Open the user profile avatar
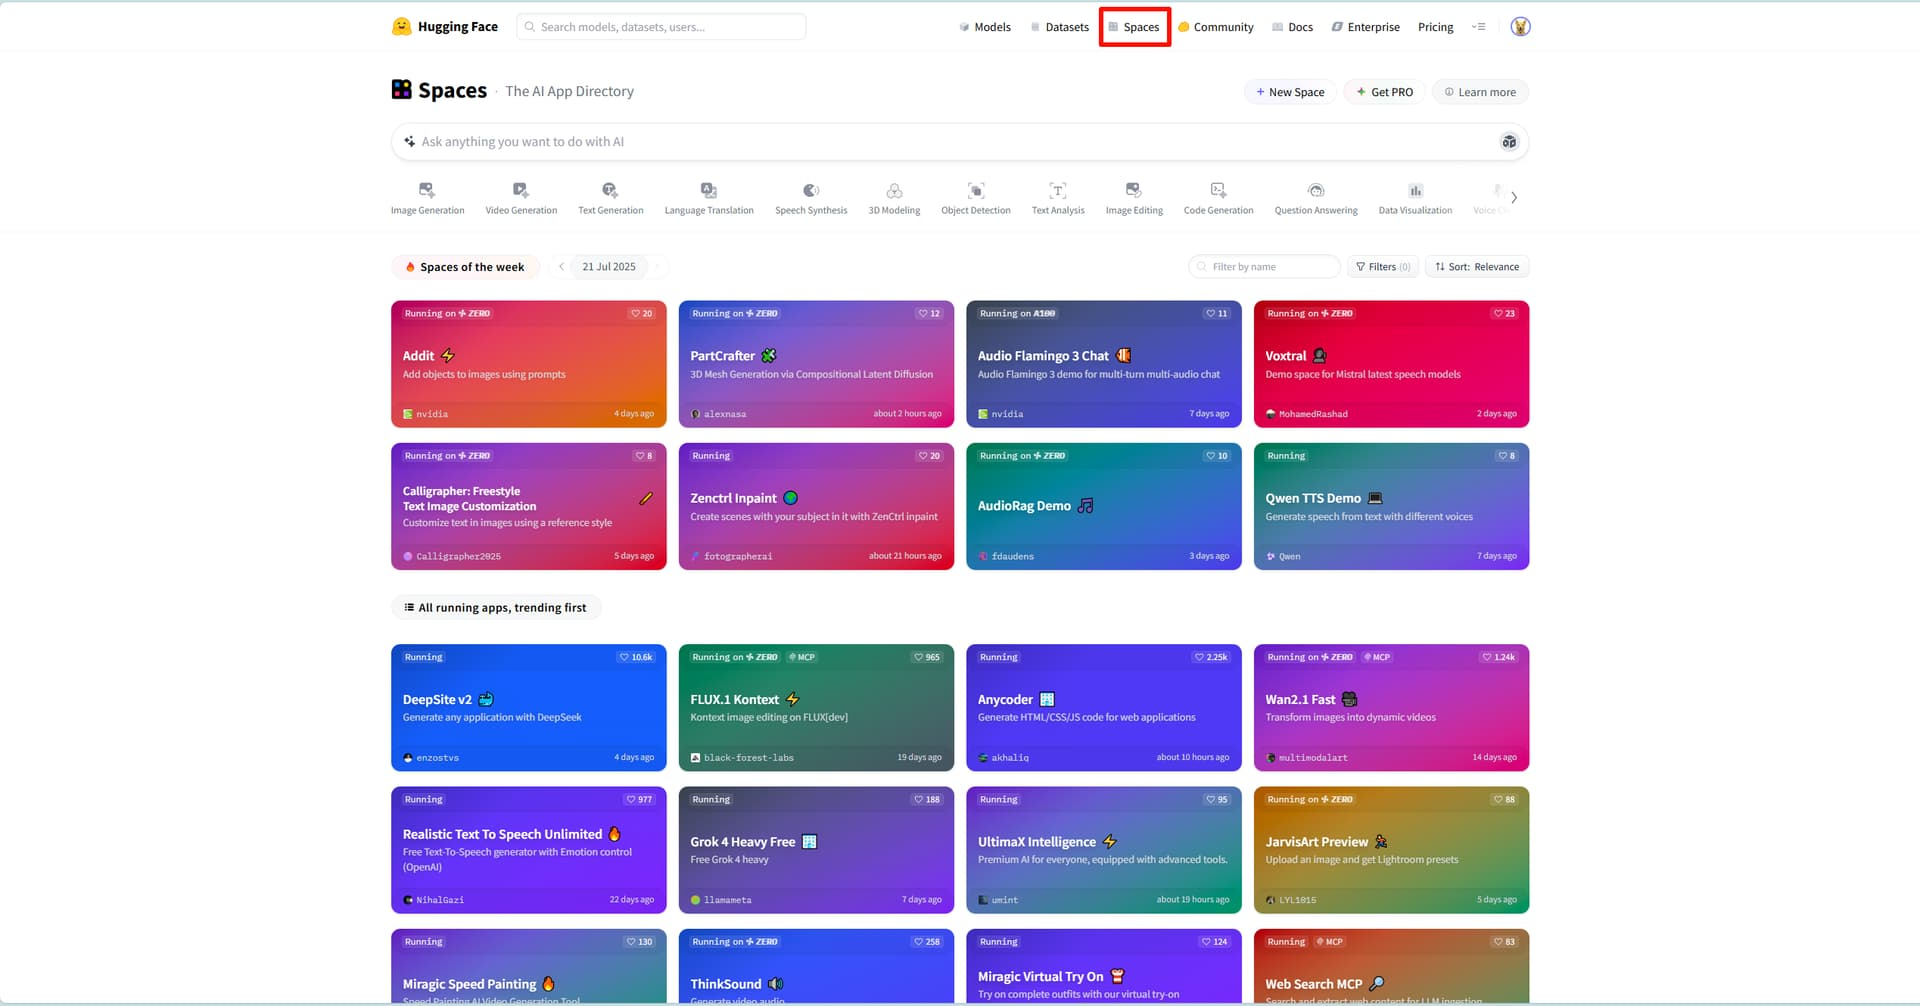Viewport: 1920px width, 1006px height. 1520,27
